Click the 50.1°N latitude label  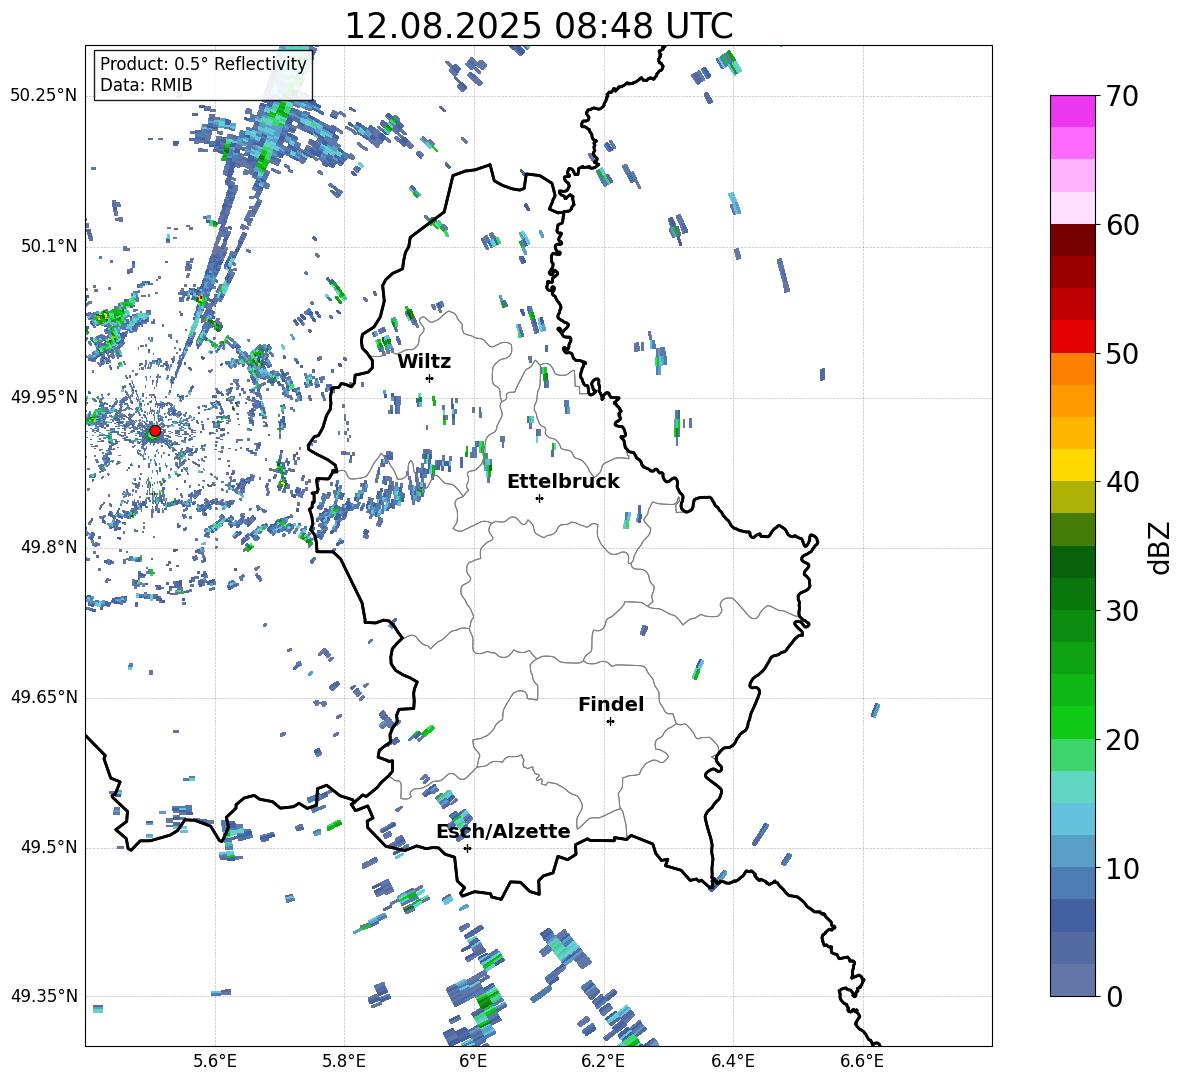[x=49, y=247]
